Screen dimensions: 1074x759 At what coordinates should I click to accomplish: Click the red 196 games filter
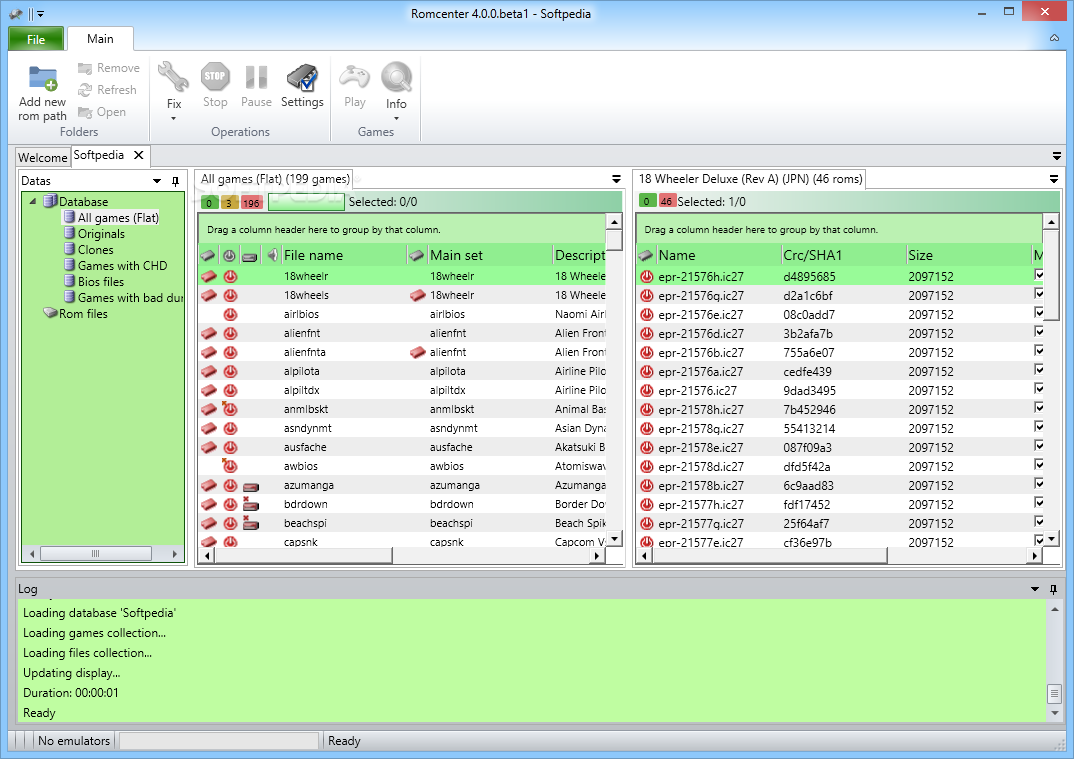(x=251, y=203)
